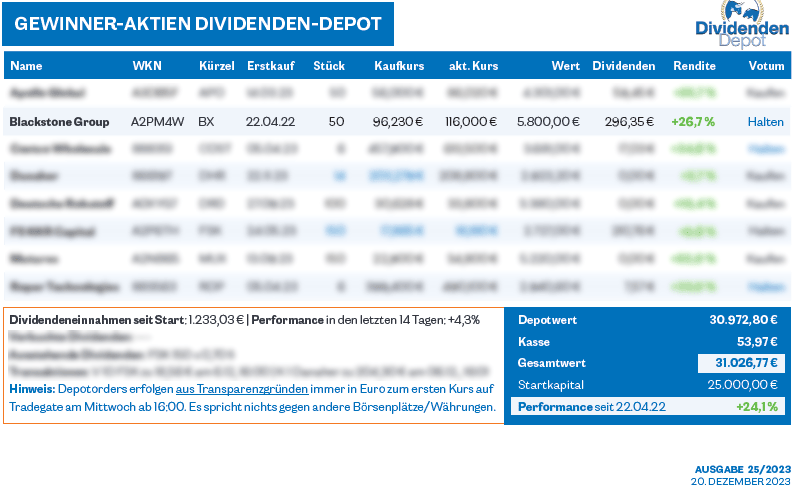
Task: Click the Gewinner-Aktien Dividenden-Depot title banner
Action: point(198,24)
